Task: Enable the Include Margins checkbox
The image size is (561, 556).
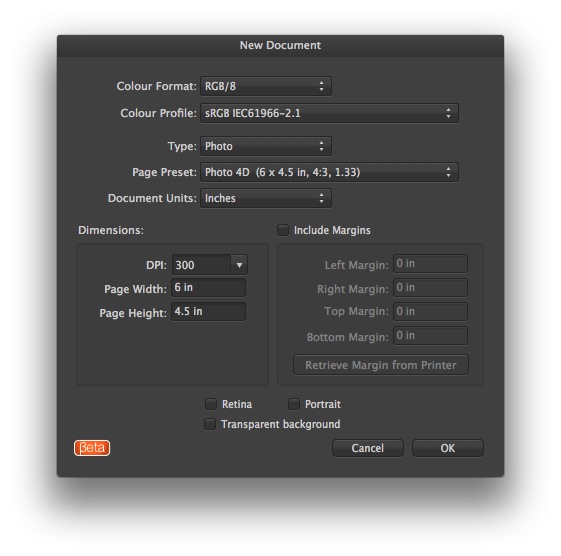Action: (283, 230)
